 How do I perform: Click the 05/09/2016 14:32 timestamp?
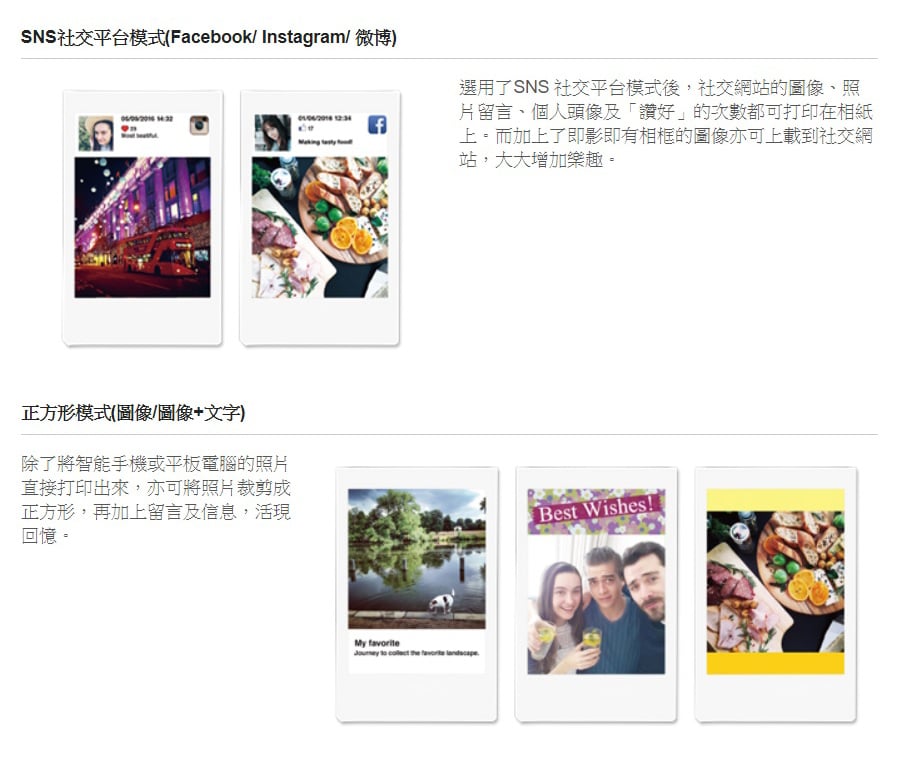pos(147,118)
